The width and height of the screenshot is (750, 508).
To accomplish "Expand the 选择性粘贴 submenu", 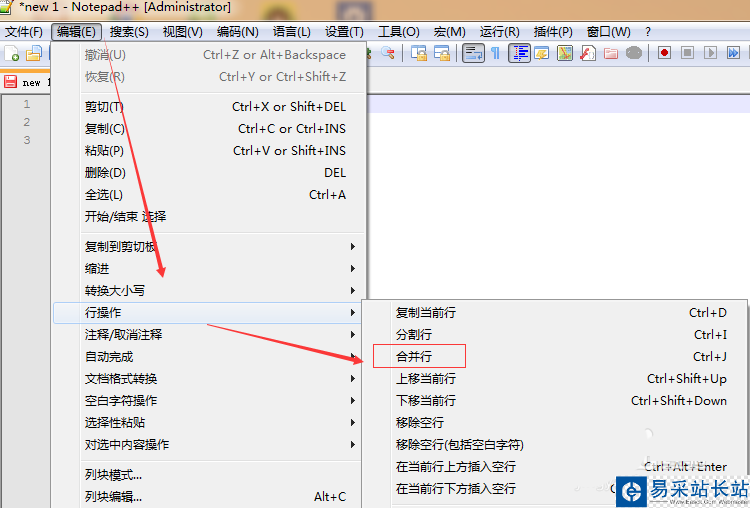I will coord(209,422).
